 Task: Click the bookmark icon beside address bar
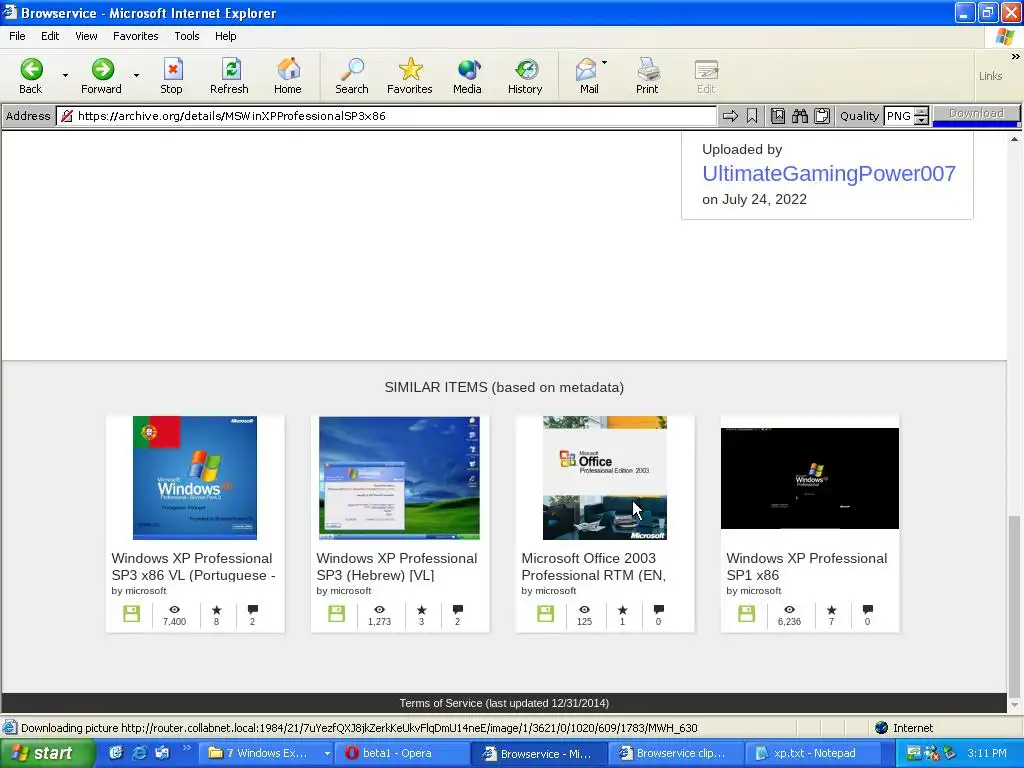(x=752, y=116)
